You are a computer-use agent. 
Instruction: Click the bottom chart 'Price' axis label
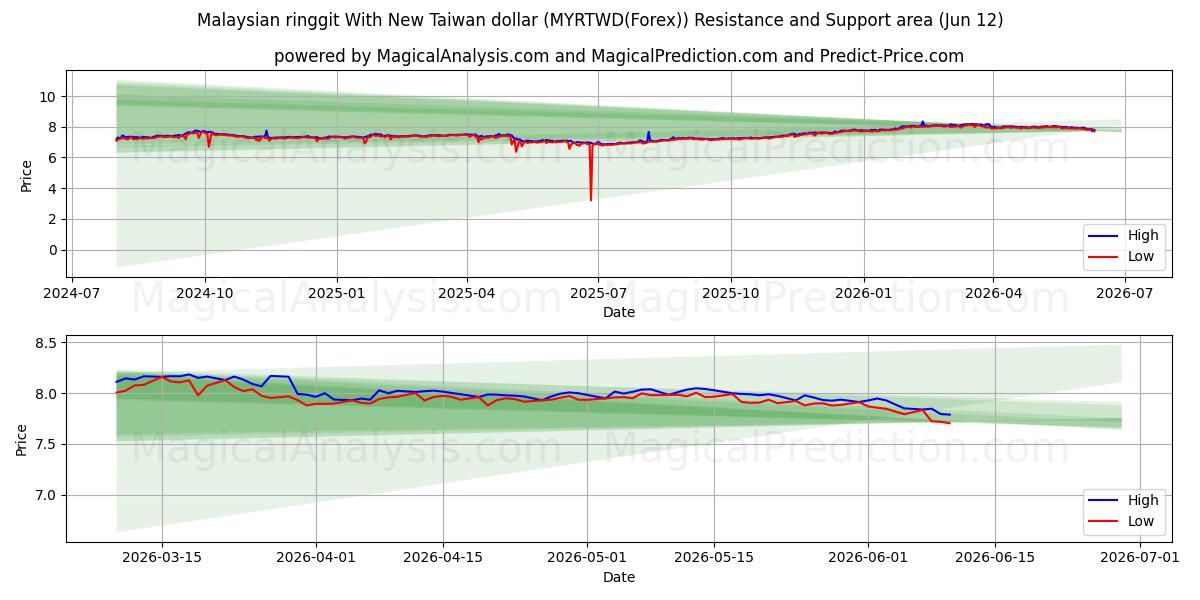[22, 438]
